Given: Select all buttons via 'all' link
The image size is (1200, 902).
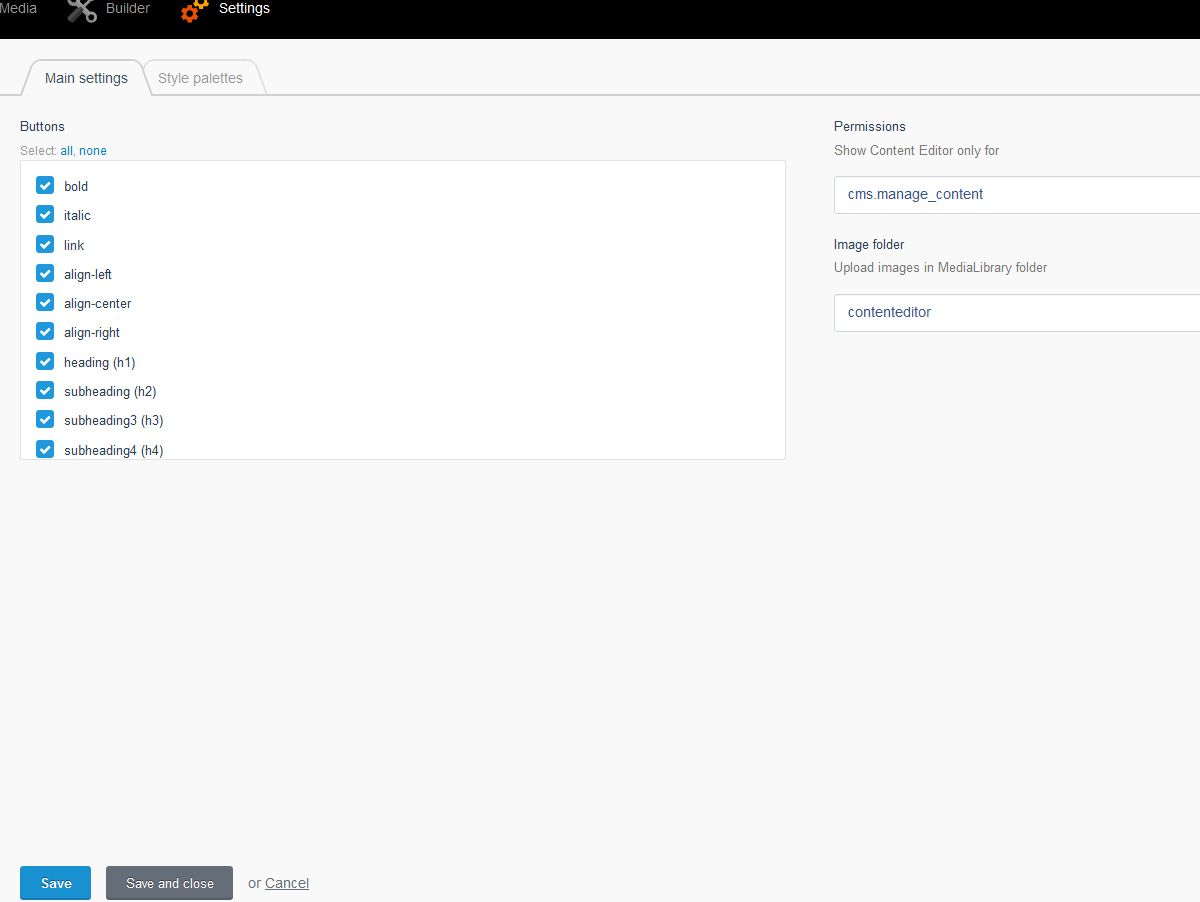Looking at the screenshot, I should tap(67, 151).
